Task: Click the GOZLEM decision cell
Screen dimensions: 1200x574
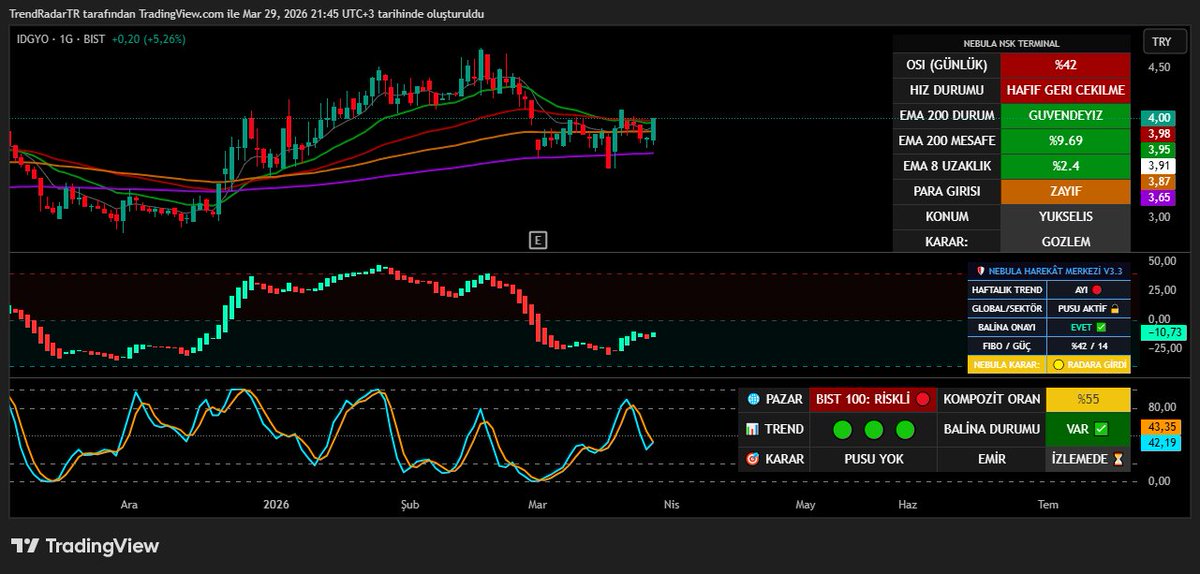Action: pos(1065,241)
